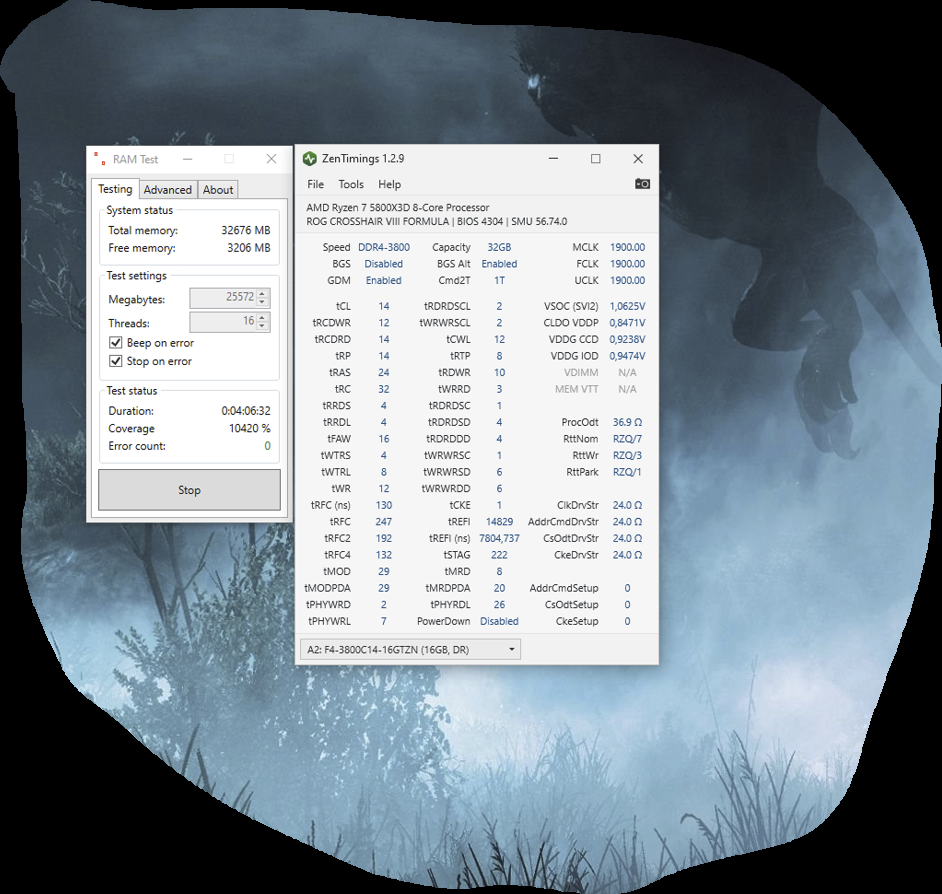Click the RttPark RZQ/1 value
Viewport: 942px width, 894px height.
627,472
